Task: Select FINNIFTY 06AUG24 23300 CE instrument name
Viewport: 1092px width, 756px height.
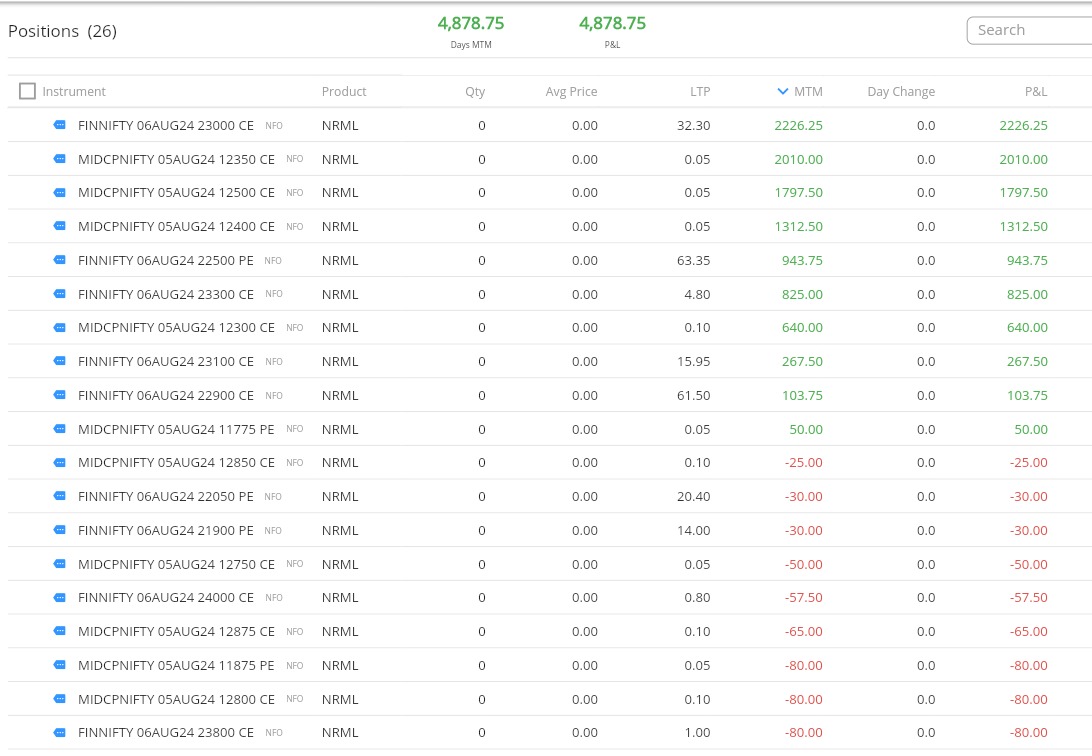Action: (166, 294)
